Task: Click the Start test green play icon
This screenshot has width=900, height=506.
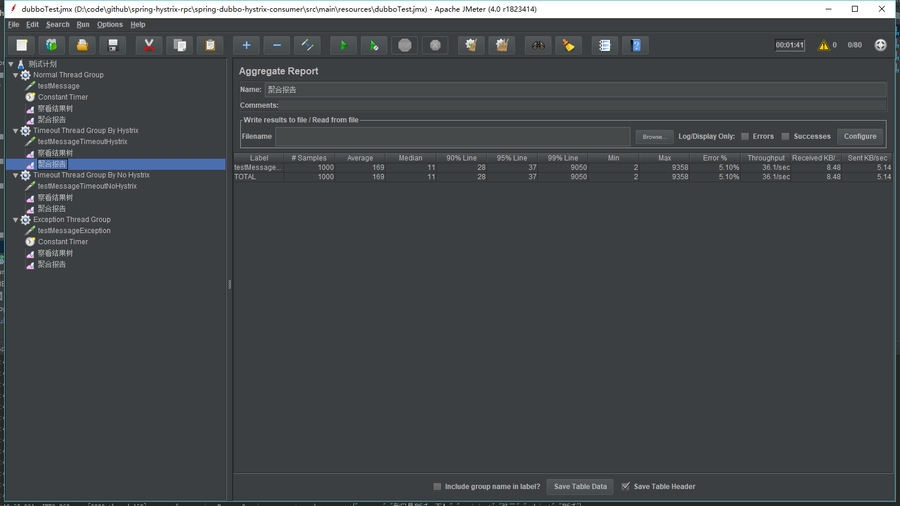Action: 343,45
